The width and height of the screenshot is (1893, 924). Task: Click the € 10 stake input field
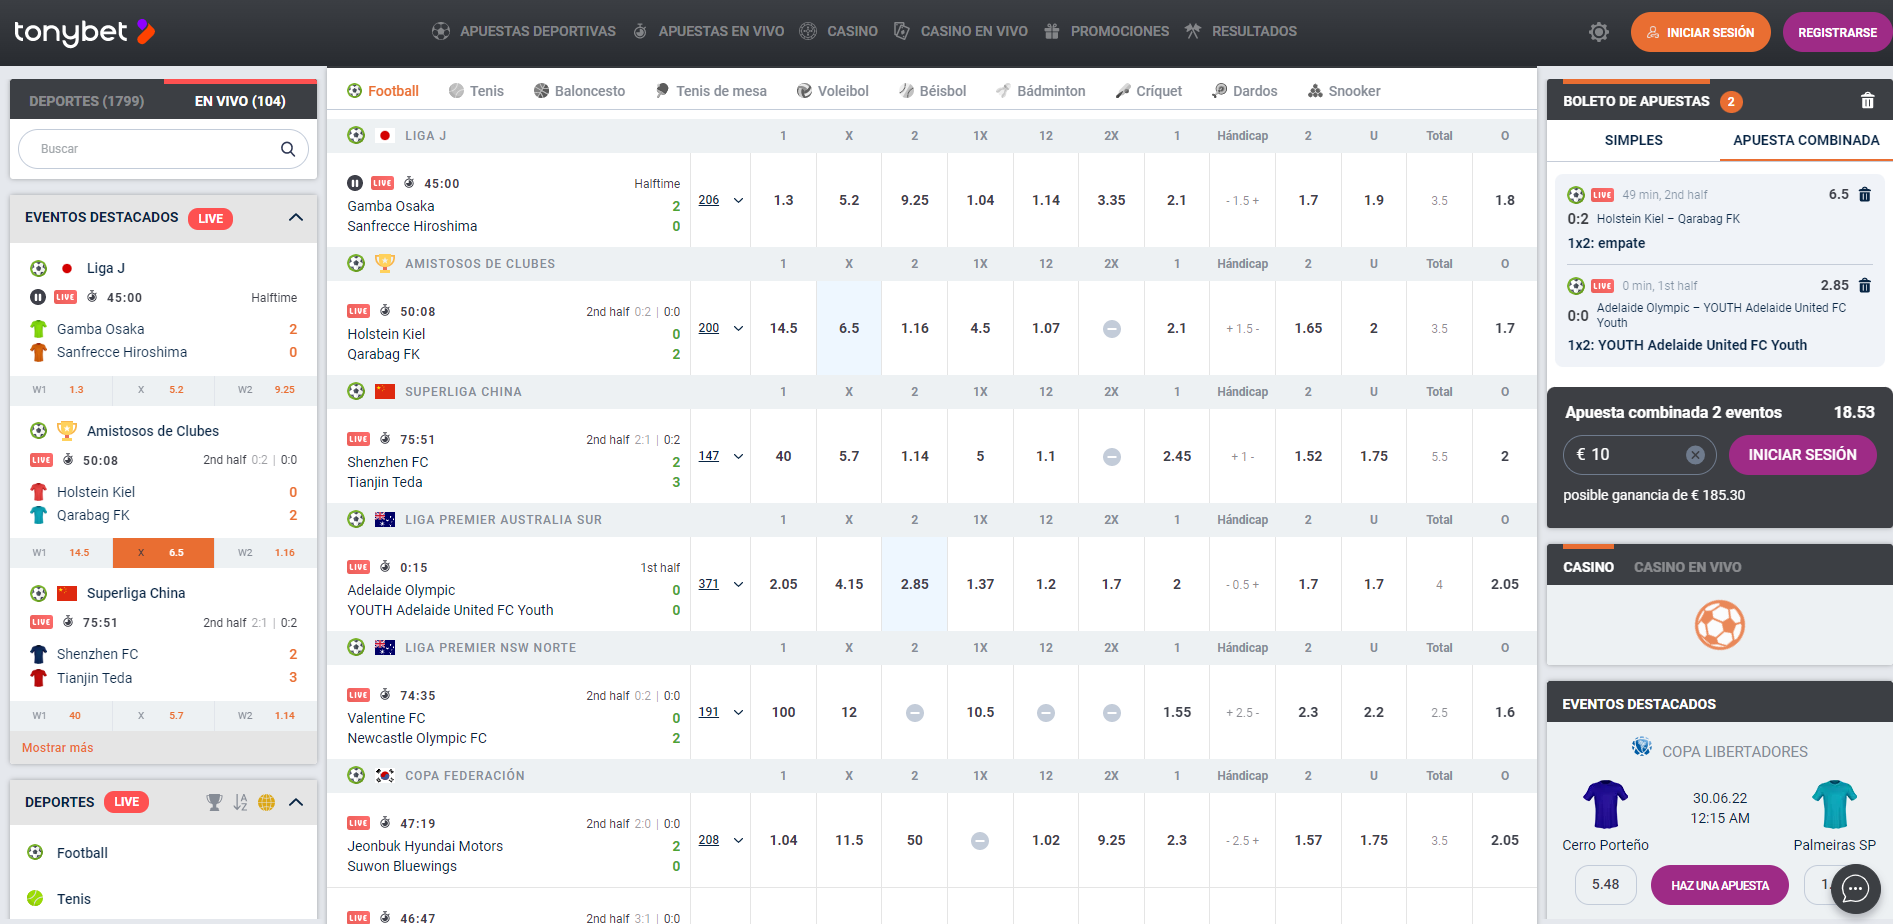(1639, 455)
